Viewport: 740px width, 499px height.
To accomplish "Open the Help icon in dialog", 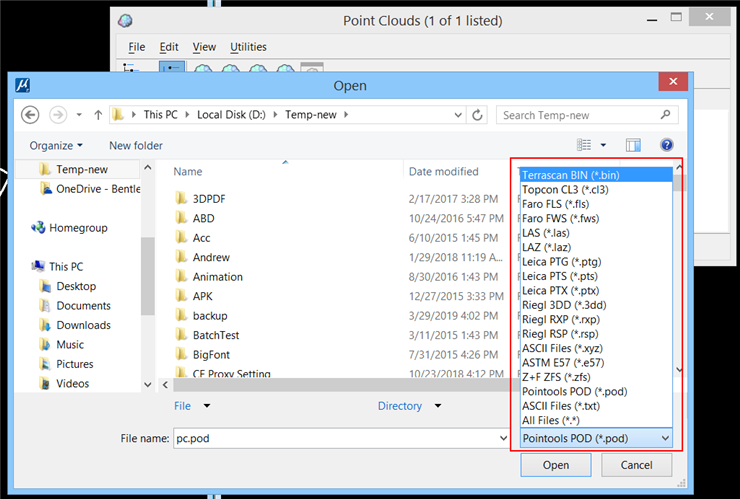I will pos(667,145).
